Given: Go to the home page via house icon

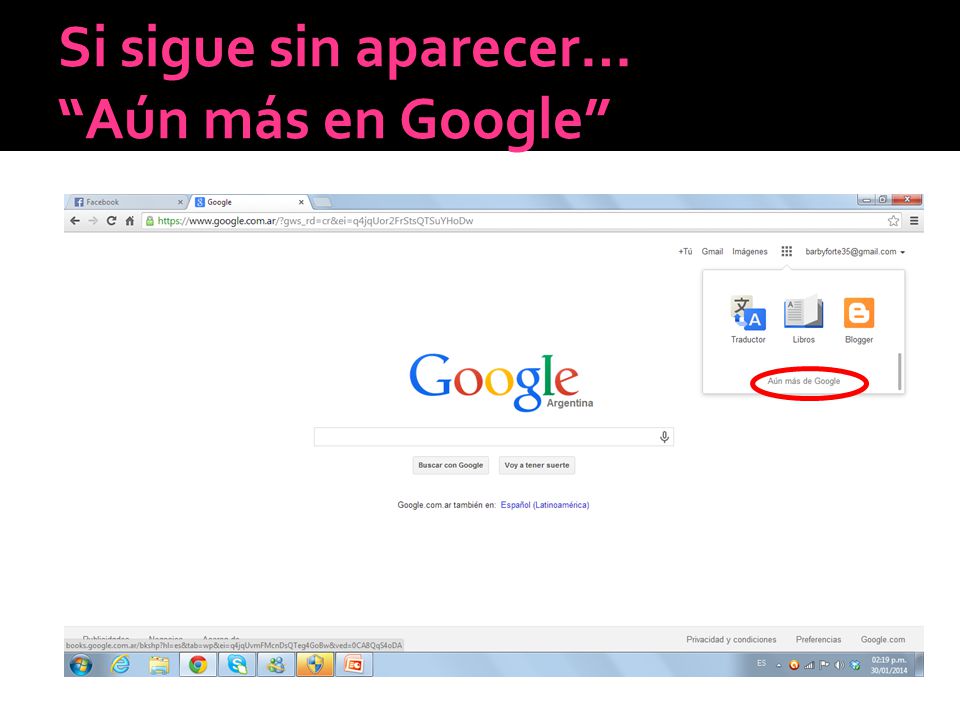Looking at the screenshot, I should point(130,221).
